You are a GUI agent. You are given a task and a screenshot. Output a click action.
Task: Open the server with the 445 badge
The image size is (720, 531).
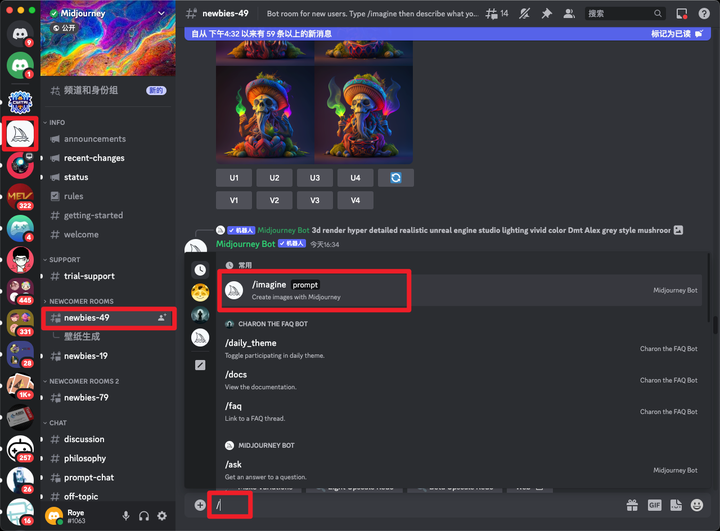tap(20, 291)
